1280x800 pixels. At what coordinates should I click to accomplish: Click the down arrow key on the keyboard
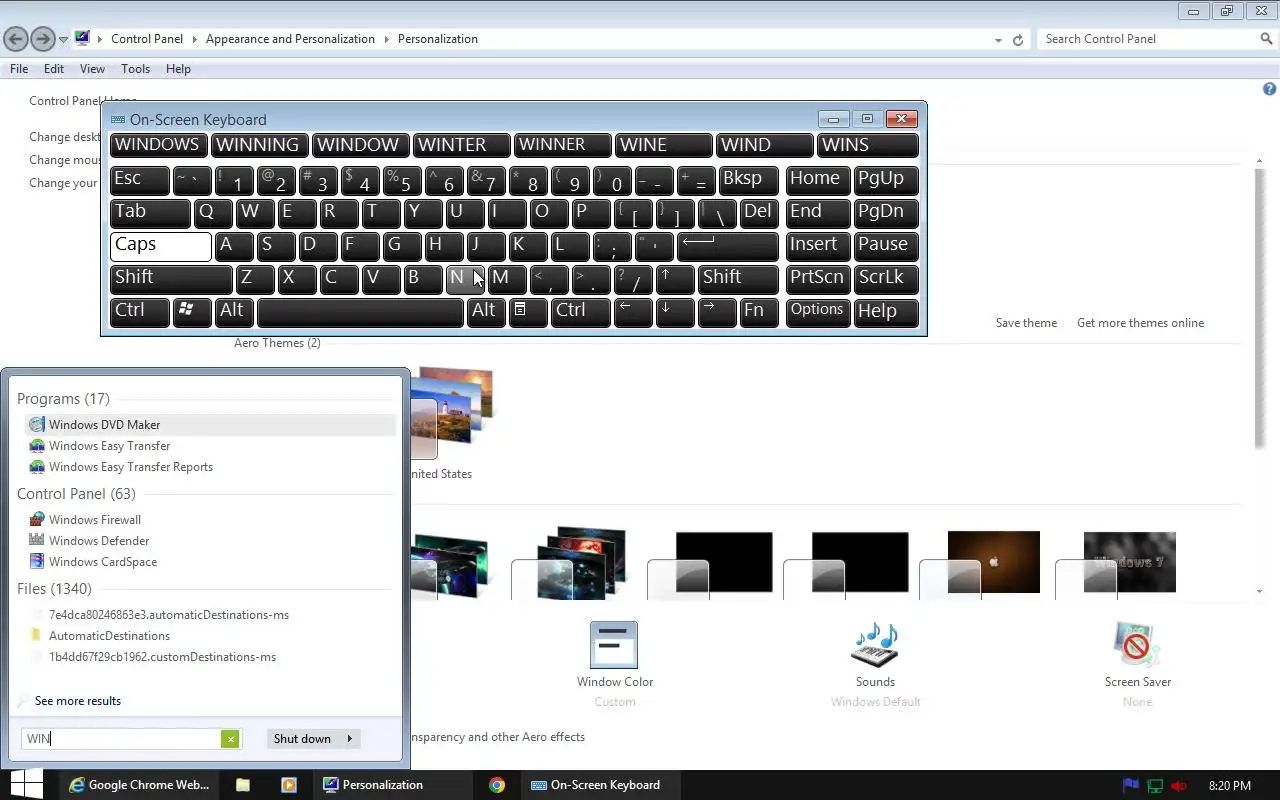point(675,311)
